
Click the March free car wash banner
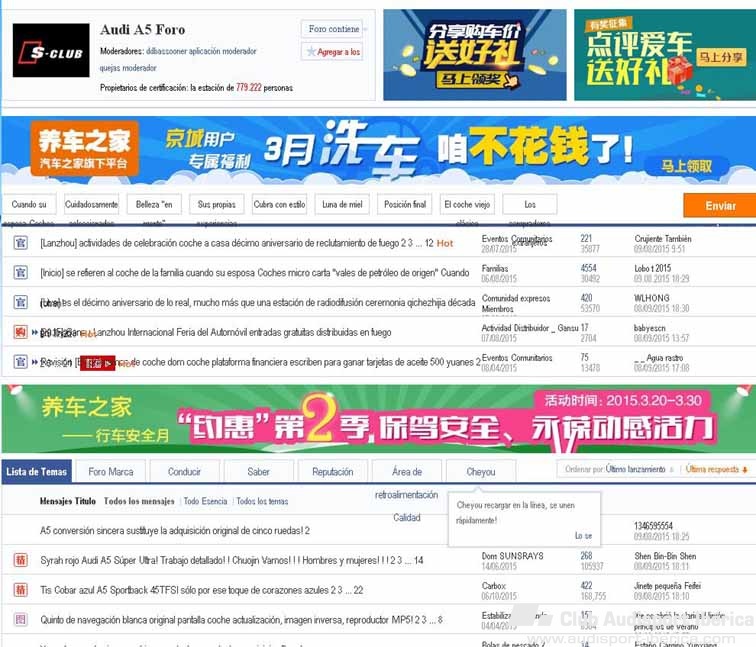tap(378, 150)
